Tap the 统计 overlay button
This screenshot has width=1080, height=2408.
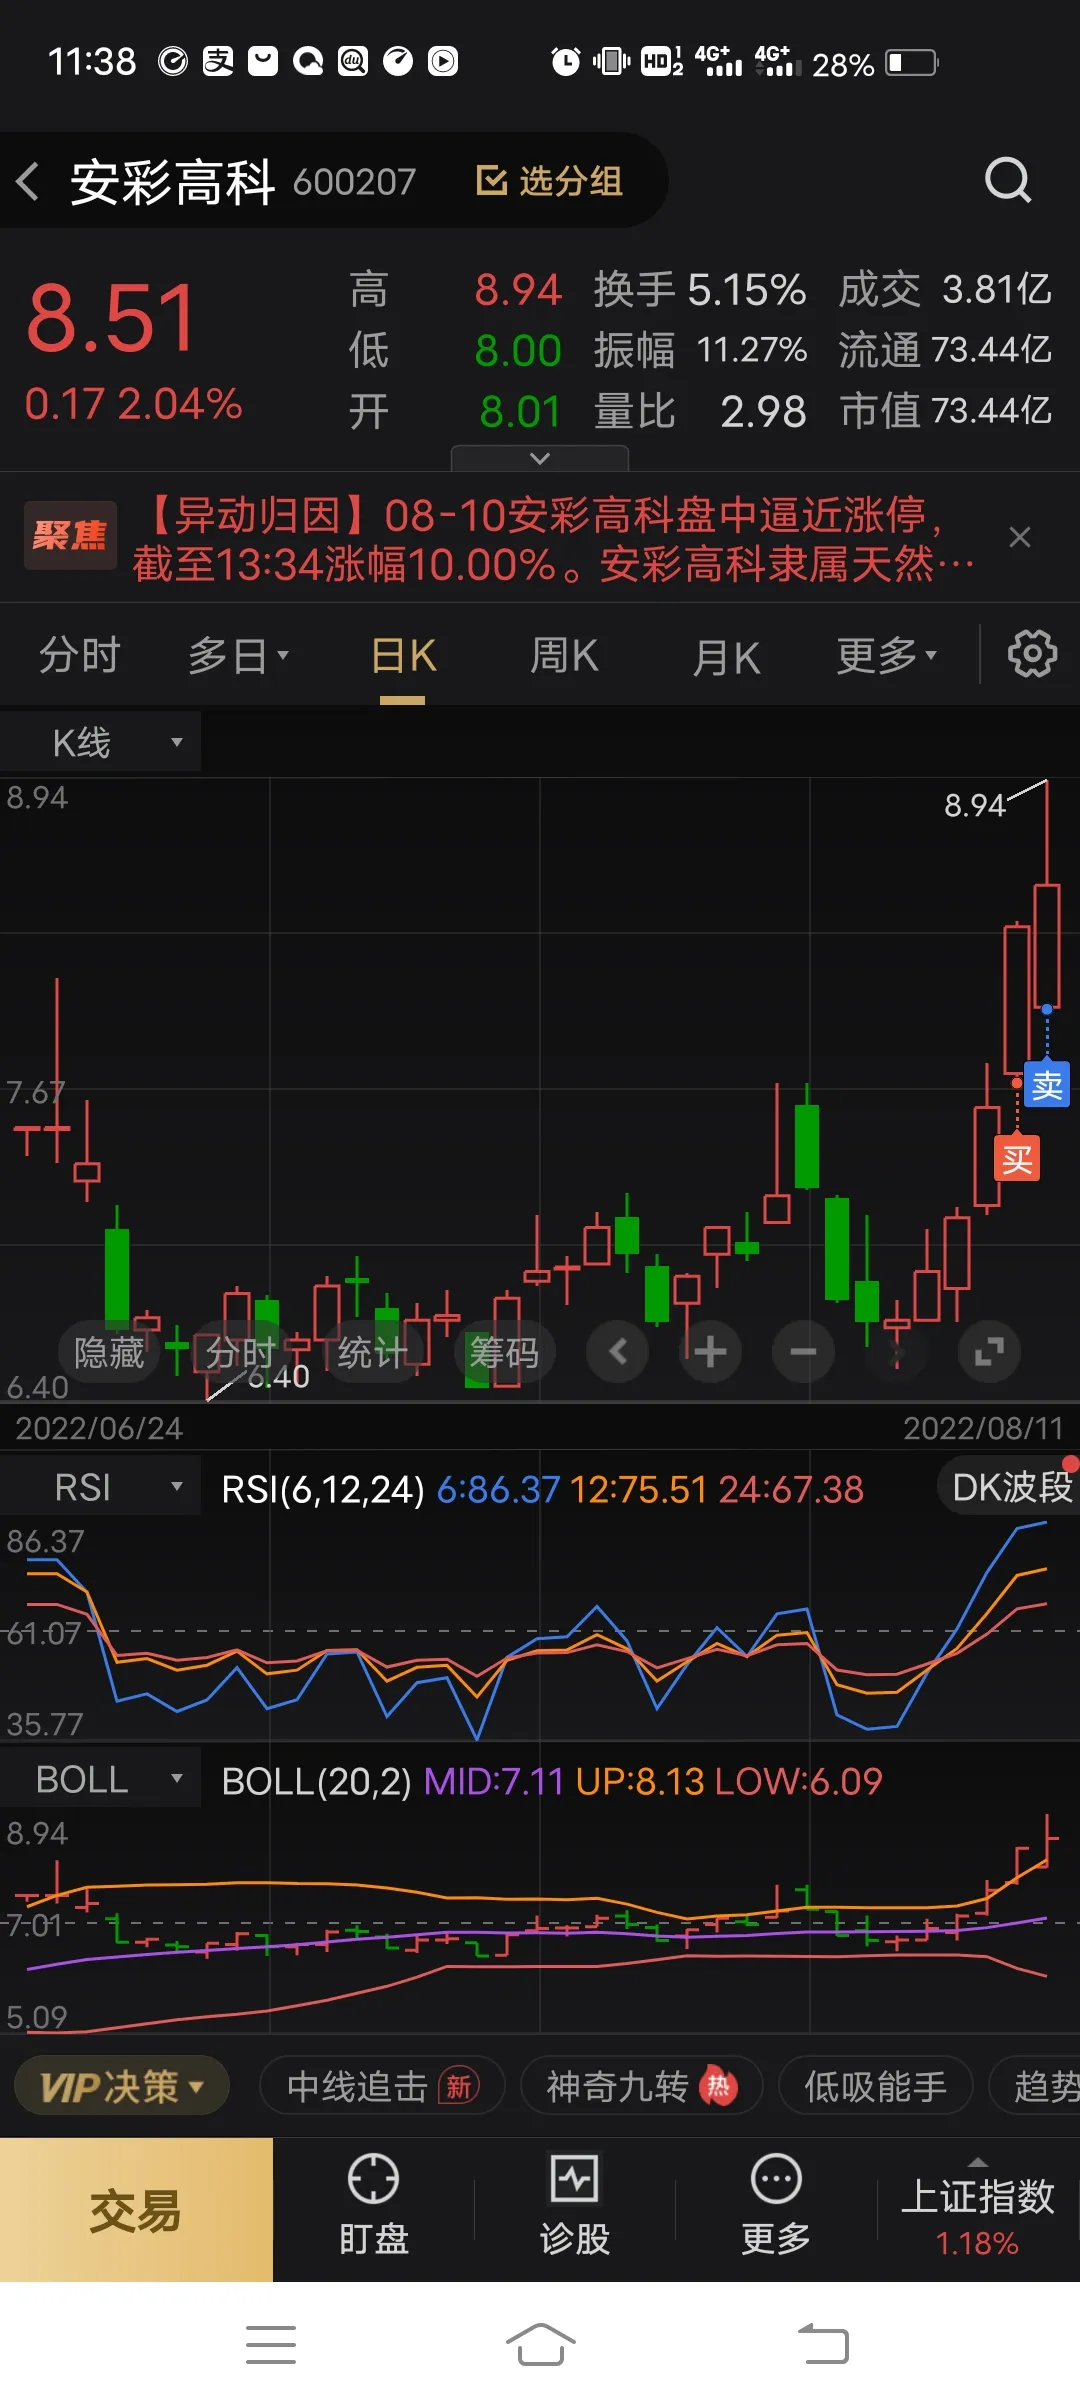click(x=372, y=1352)
